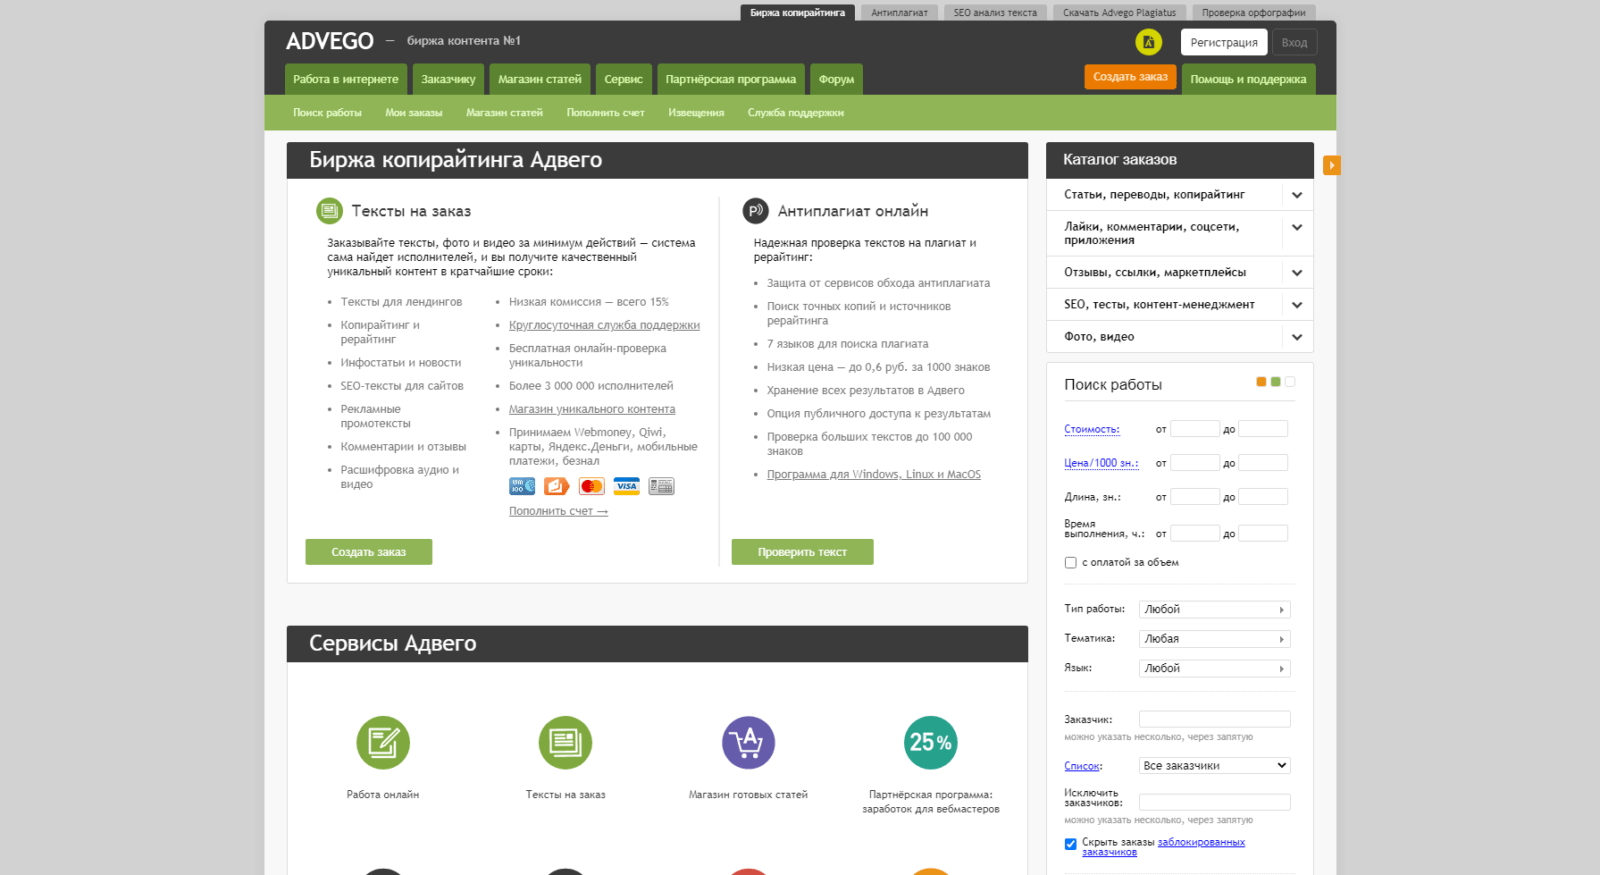Click the Стоимость dotted link label

point(1092,429)
